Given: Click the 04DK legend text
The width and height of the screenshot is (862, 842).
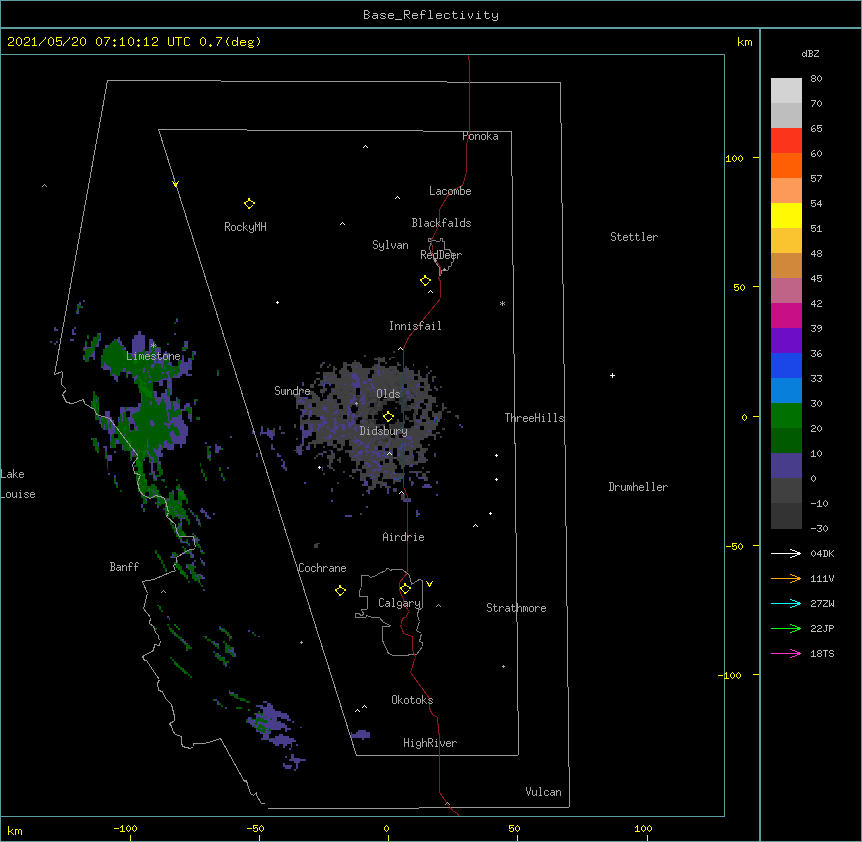Looking at the screenshot, I should pos(822,553).
